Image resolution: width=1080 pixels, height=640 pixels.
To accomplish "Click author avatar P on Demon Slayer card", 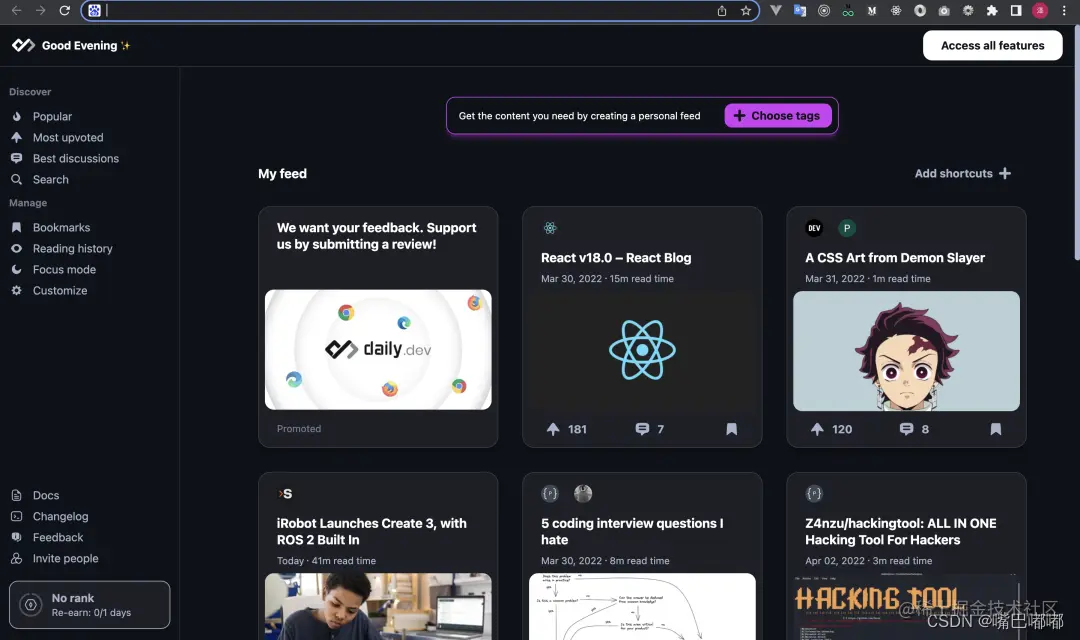I will 847,228.
